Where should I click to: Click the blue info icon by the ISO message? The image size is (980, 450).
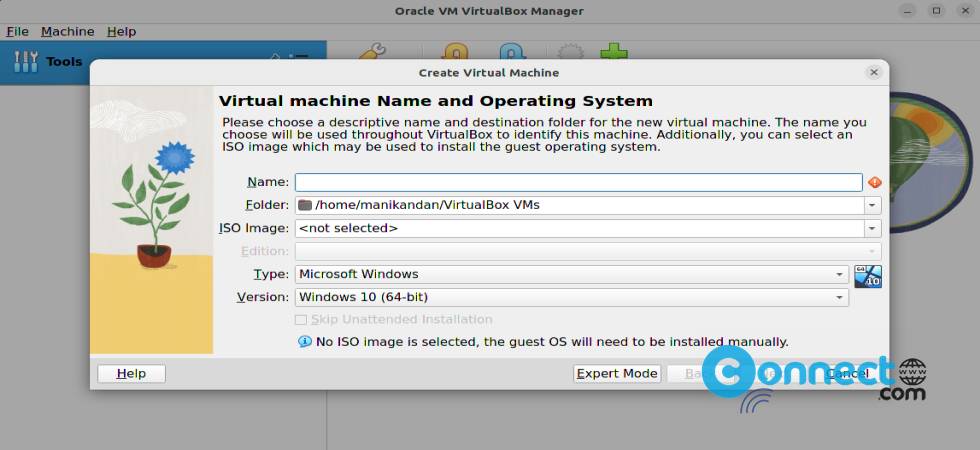coord(305,342)
